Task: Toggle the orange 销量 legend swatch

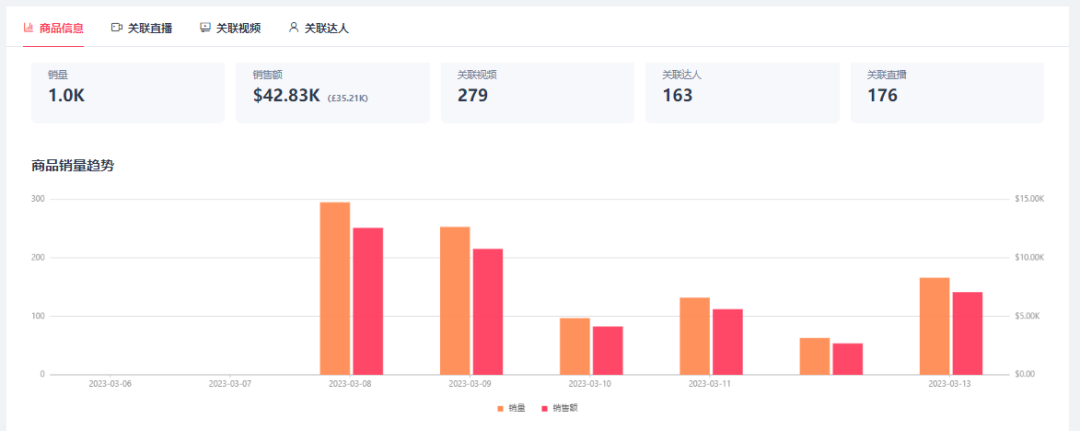Action: coord(500,408)
